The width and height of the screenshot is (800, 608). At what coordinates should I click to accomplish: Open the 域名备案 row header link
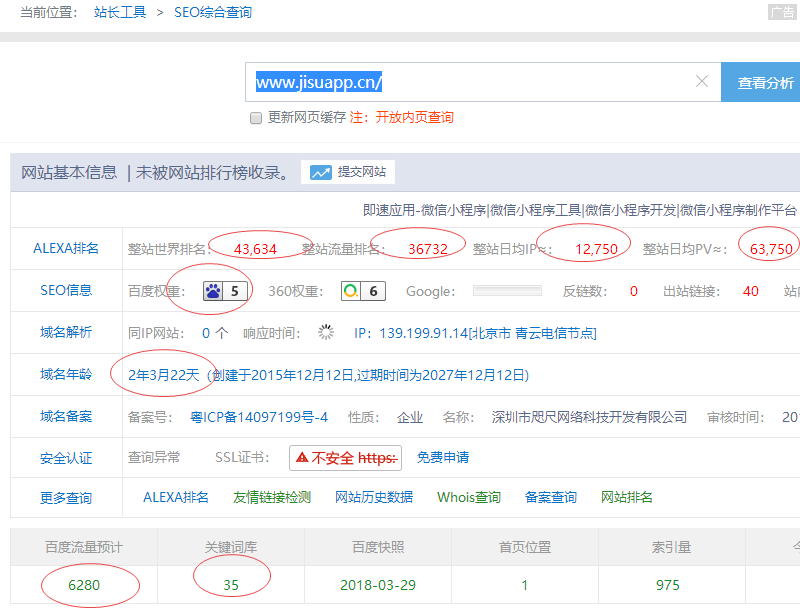tap(66, 416)
